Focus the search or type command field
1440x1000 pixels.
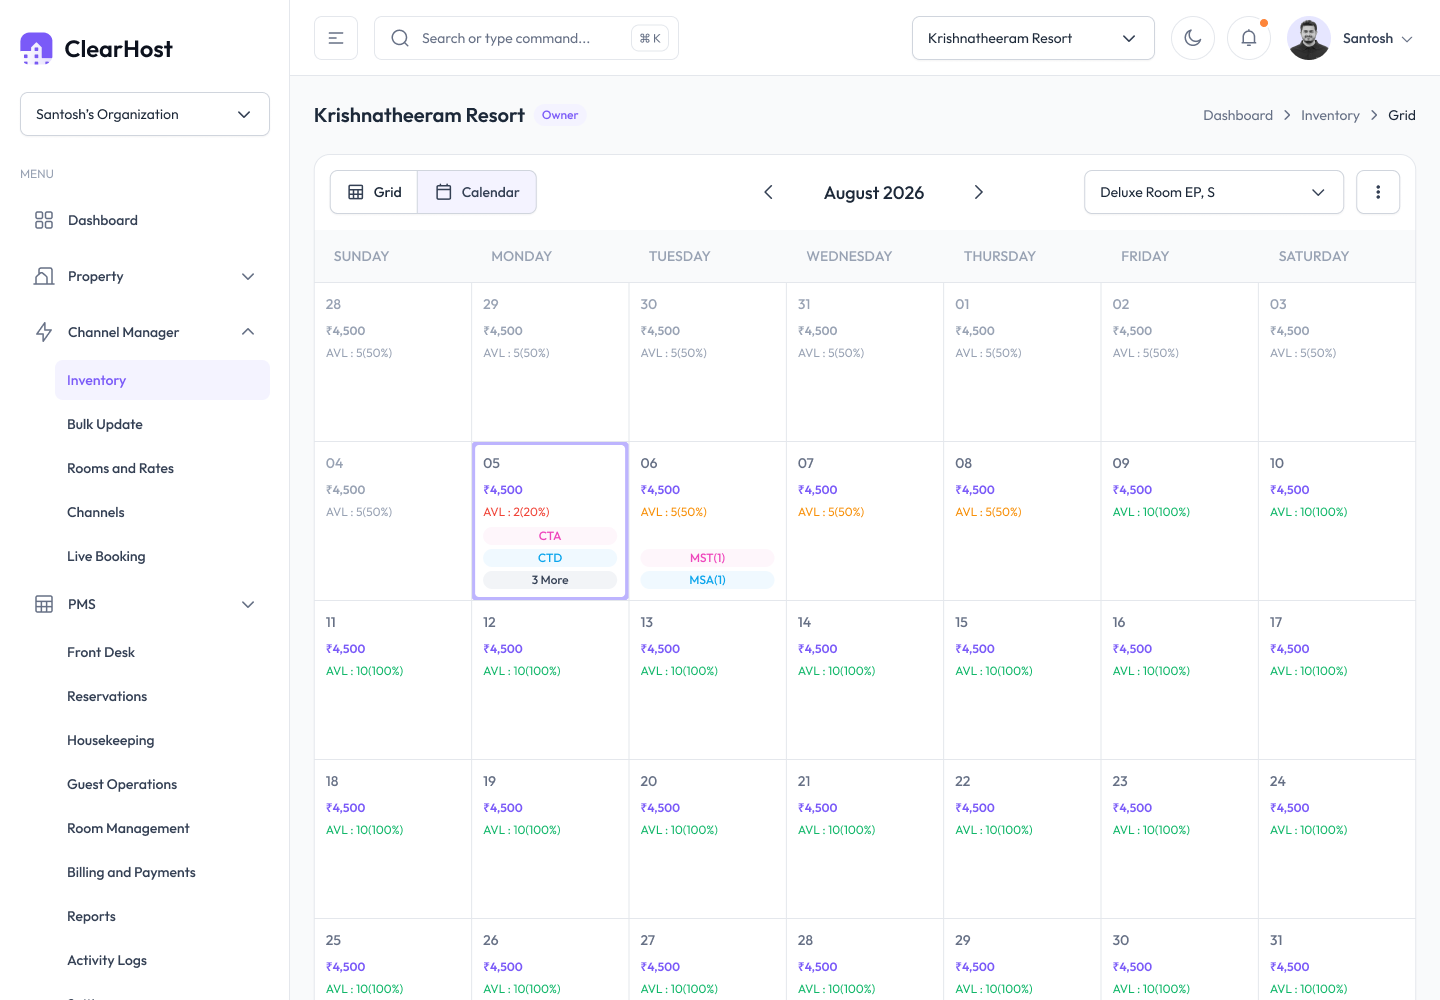tap(526, 38)
